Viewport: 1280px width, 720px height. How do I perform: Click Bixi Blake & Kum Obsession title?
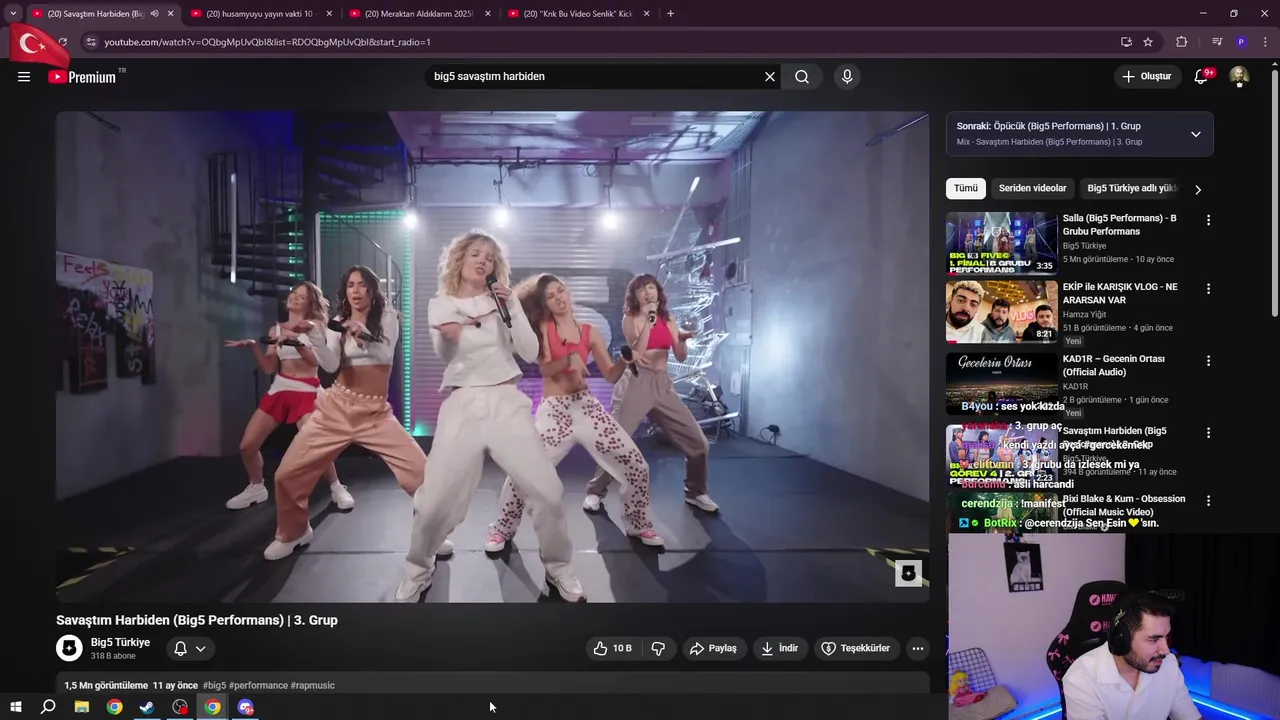click(1124, 505)
